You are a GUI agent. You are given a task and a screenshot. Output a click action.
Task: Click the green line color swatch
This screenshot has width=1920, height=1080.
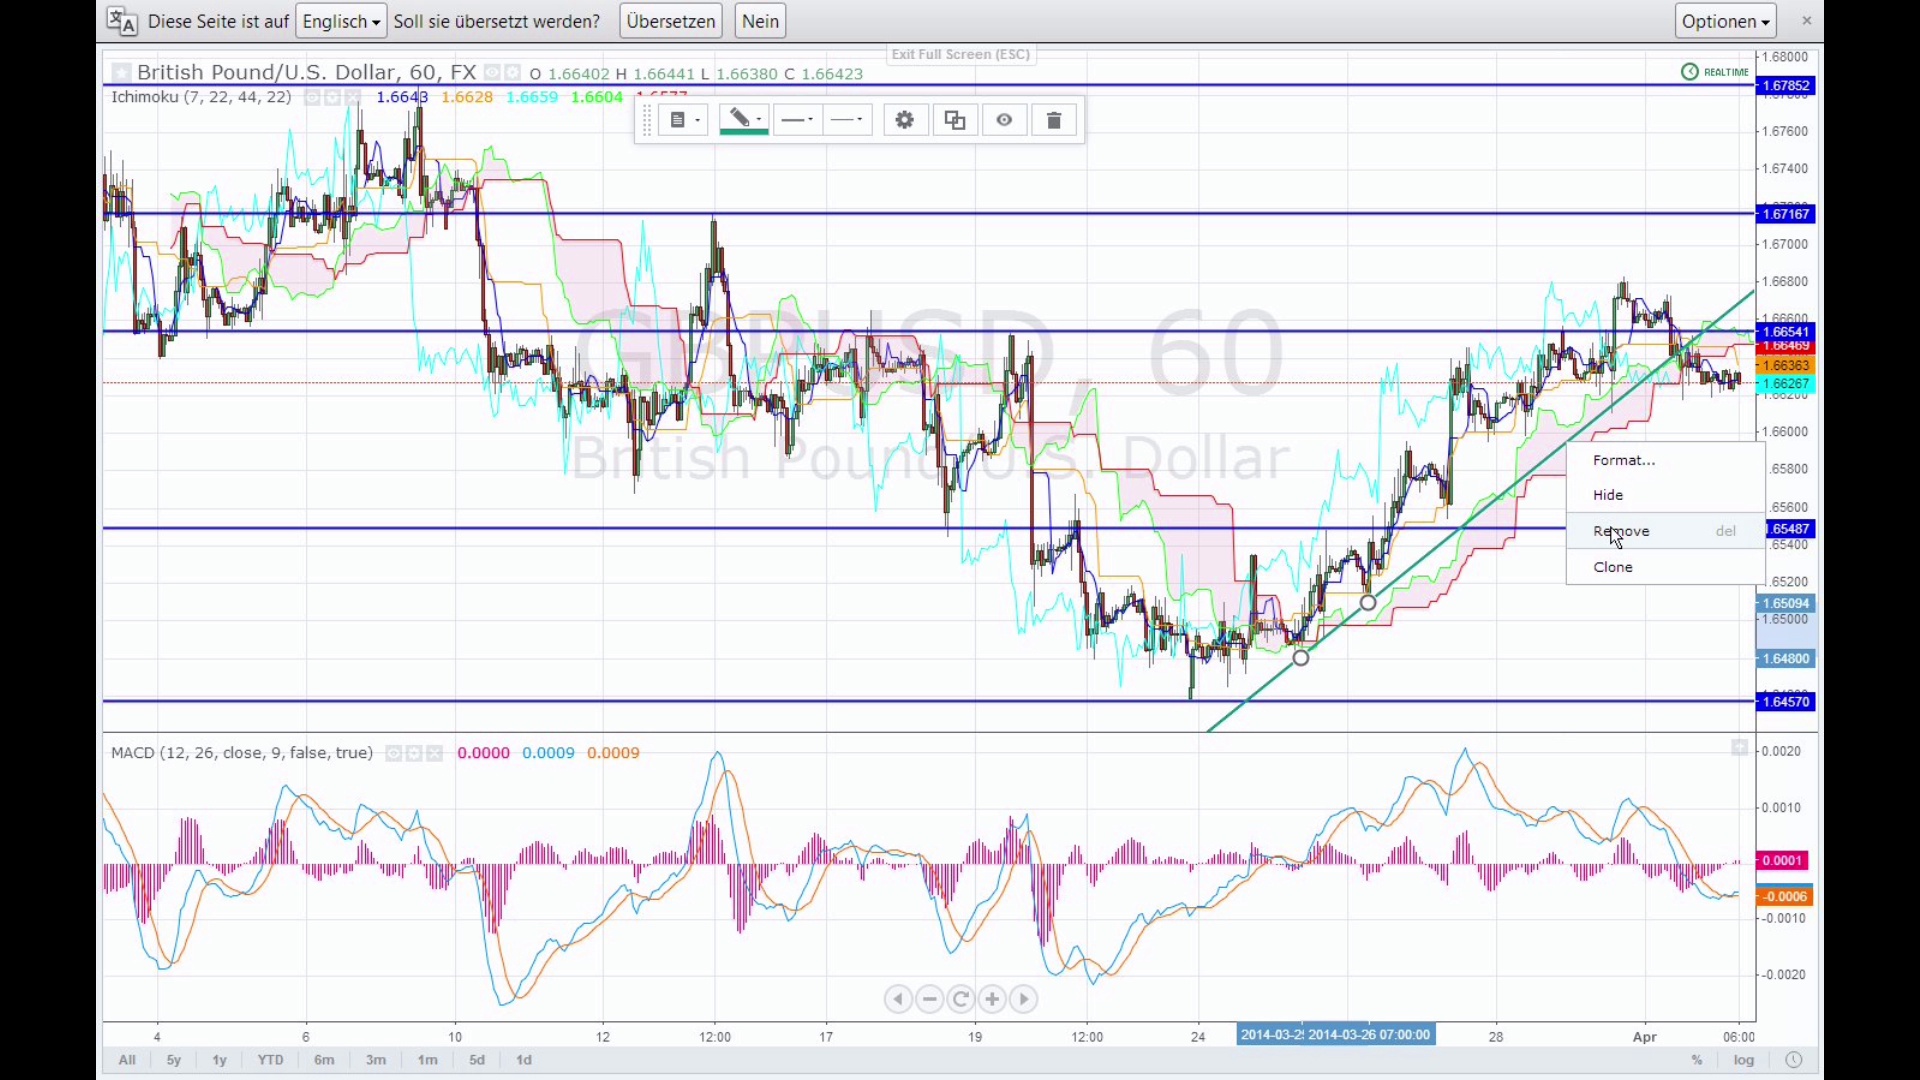coord(743,132)
